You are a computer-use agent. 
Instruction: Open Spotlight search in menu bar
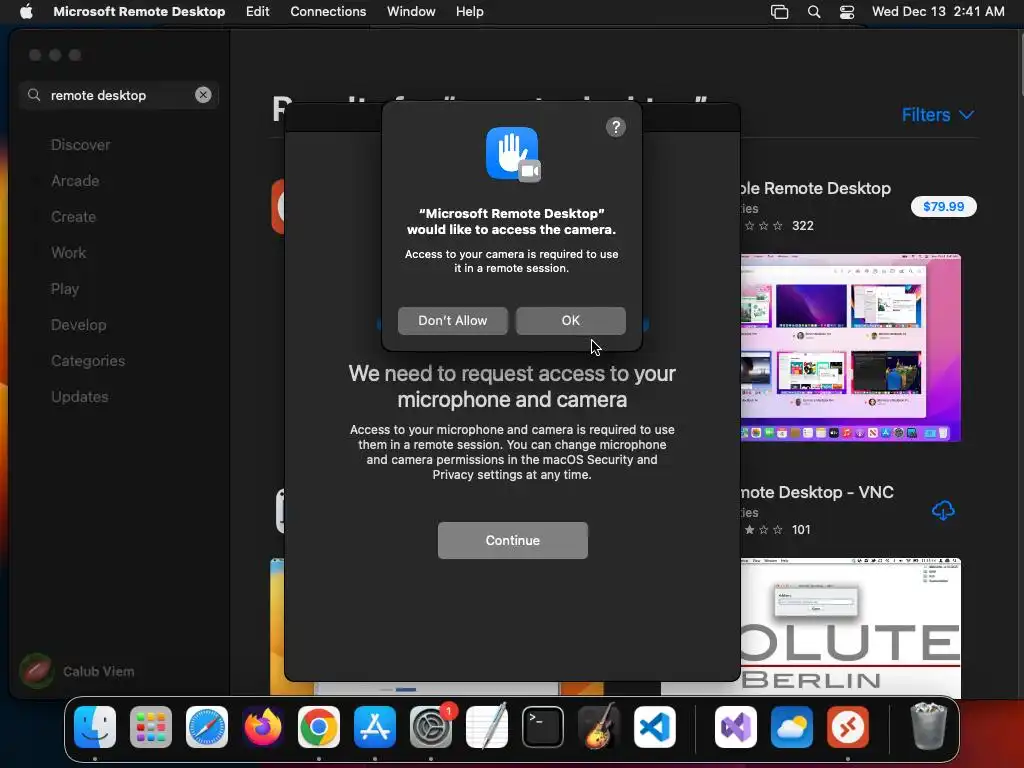[814, 12]
